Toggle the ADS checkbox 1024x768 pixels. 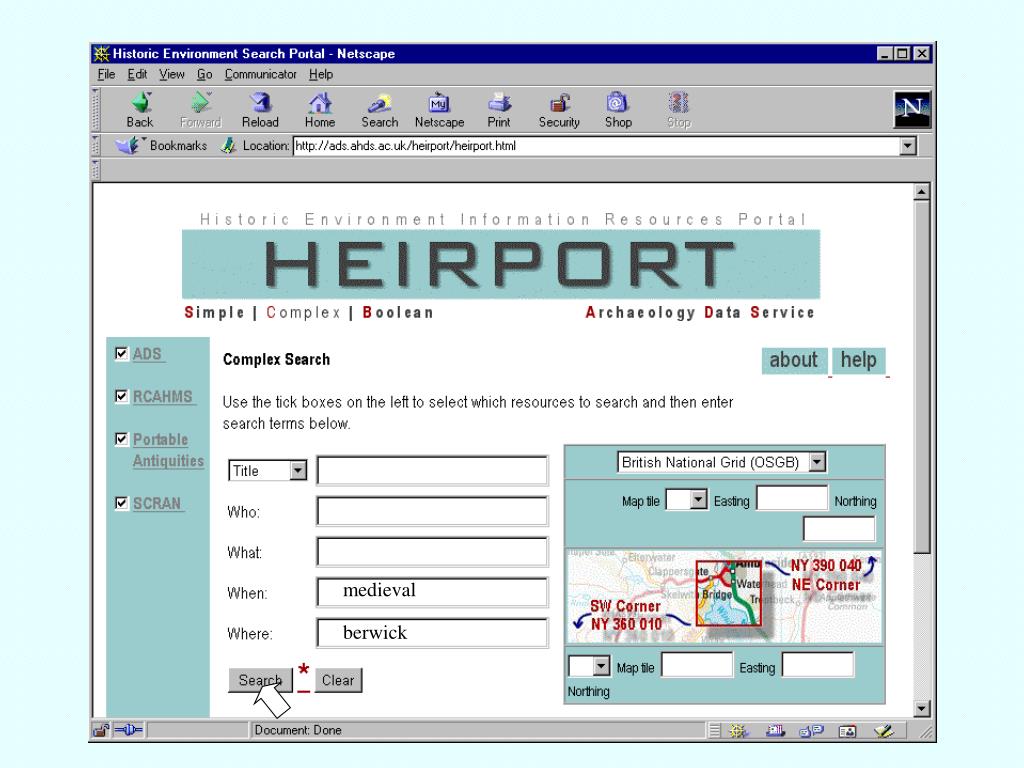tap(121, 353)
